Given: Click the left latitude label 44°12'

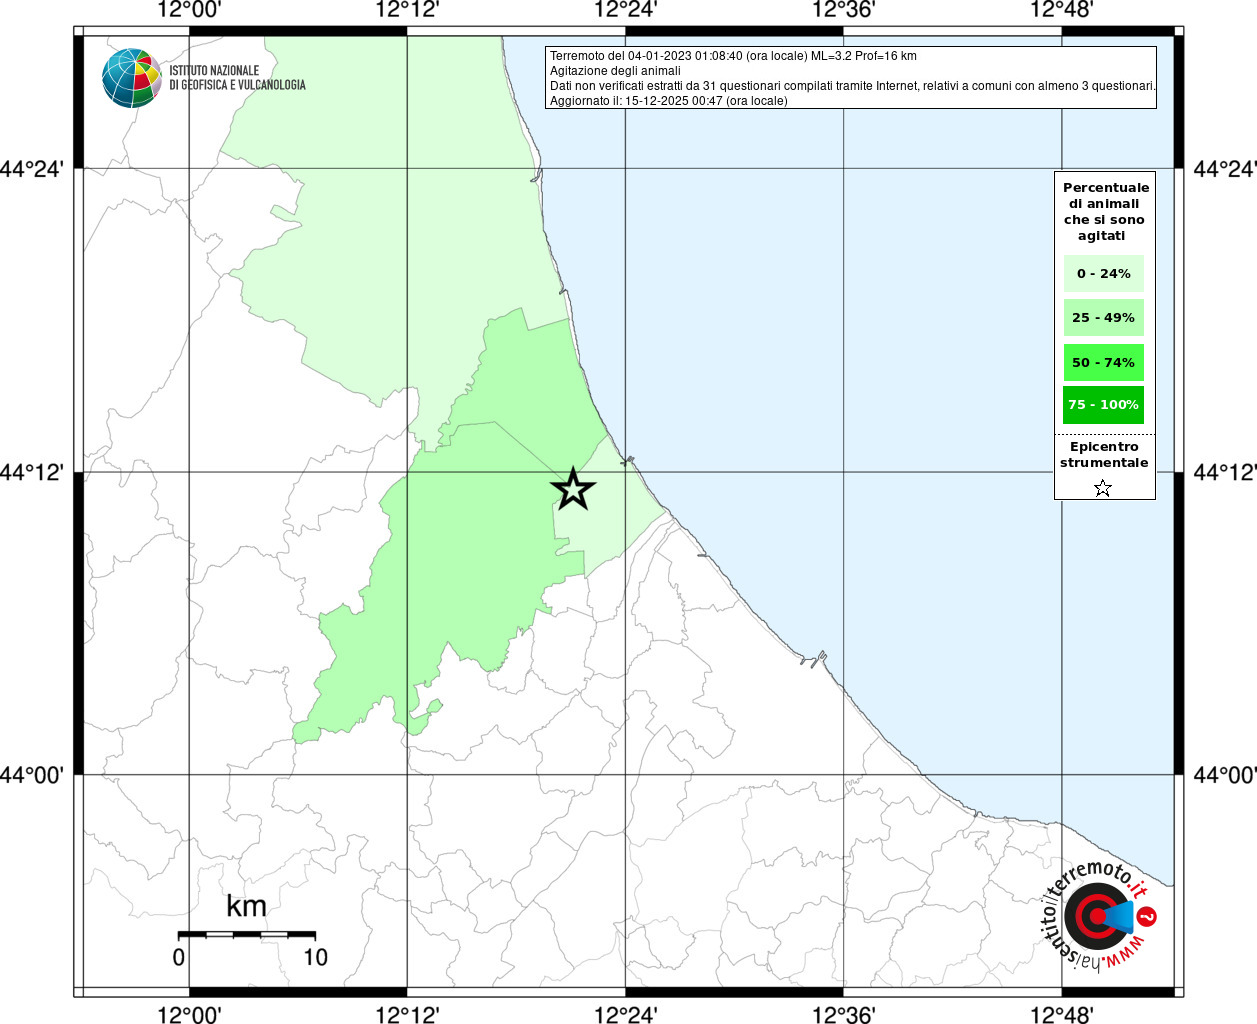Looking at the screenshot, I should point(32,472).
